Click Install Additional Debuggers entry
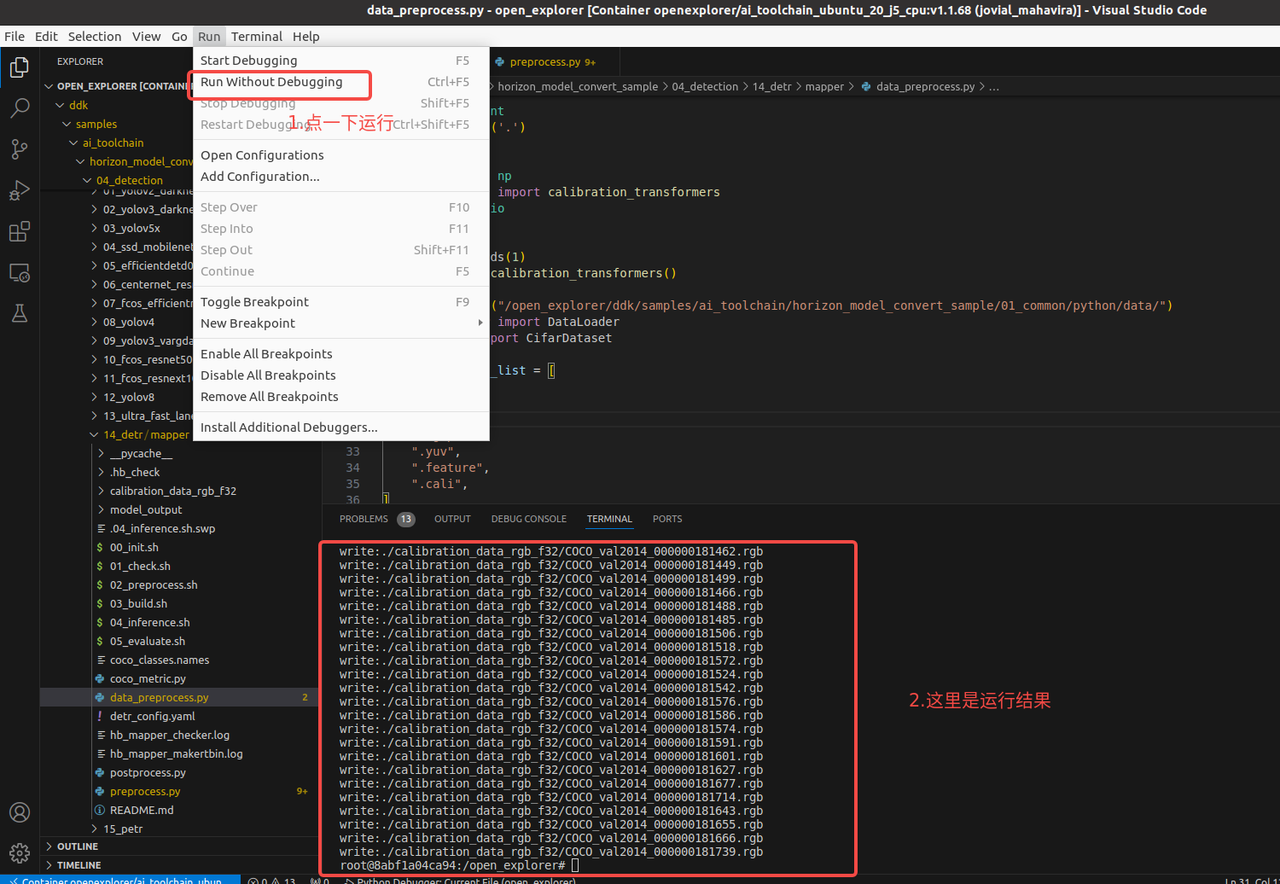Image resolution: width=1280 pixels, height=884 pixels. tap(289, 427)
